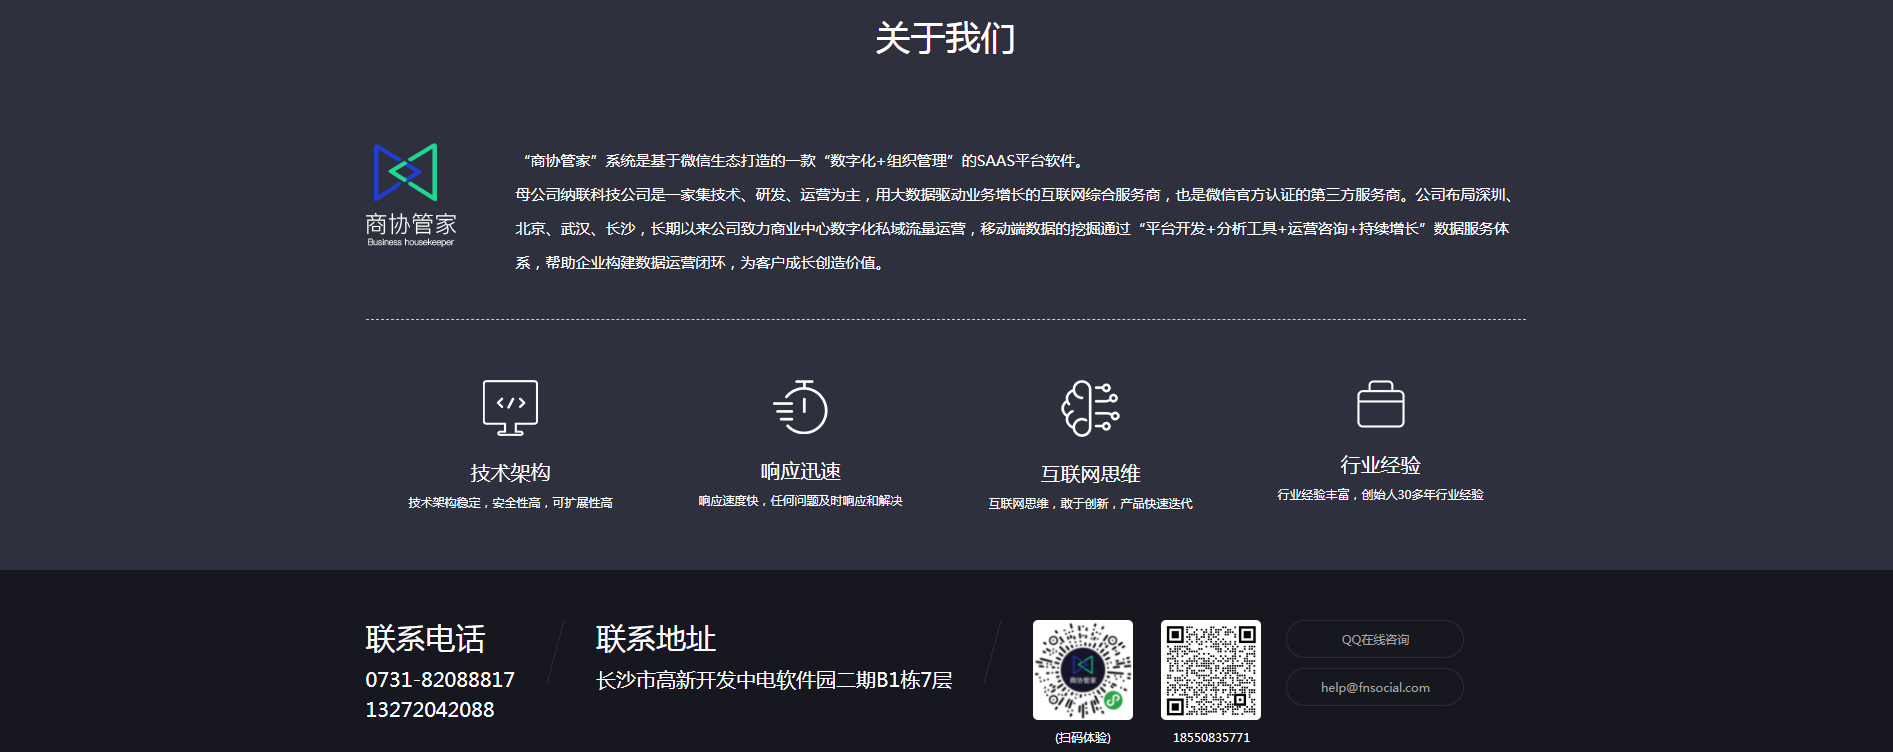This screenshot has height=752, width=1893.
Task: Click text 技术架构稳定，安全性高，可扩展性高
Action: click(x=510, y=503)
